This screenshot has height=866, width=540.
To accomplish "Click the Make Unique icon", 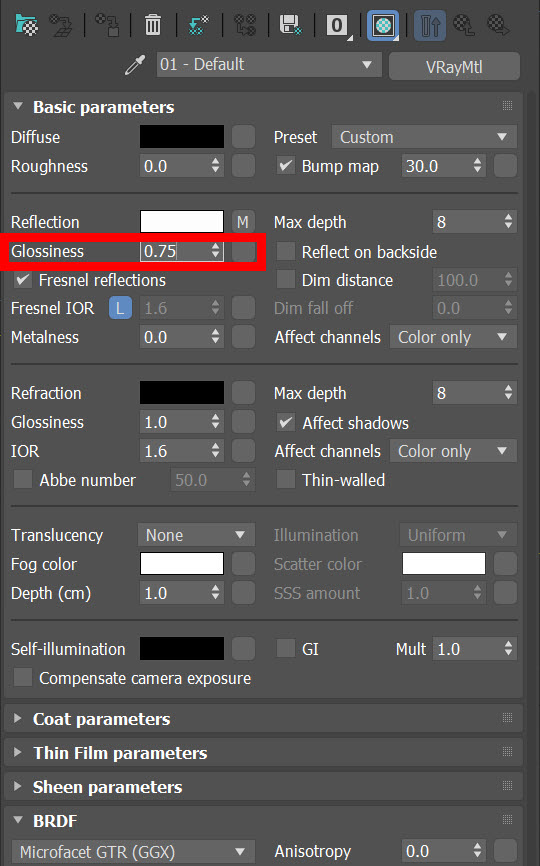I will (x=245, y=25).
